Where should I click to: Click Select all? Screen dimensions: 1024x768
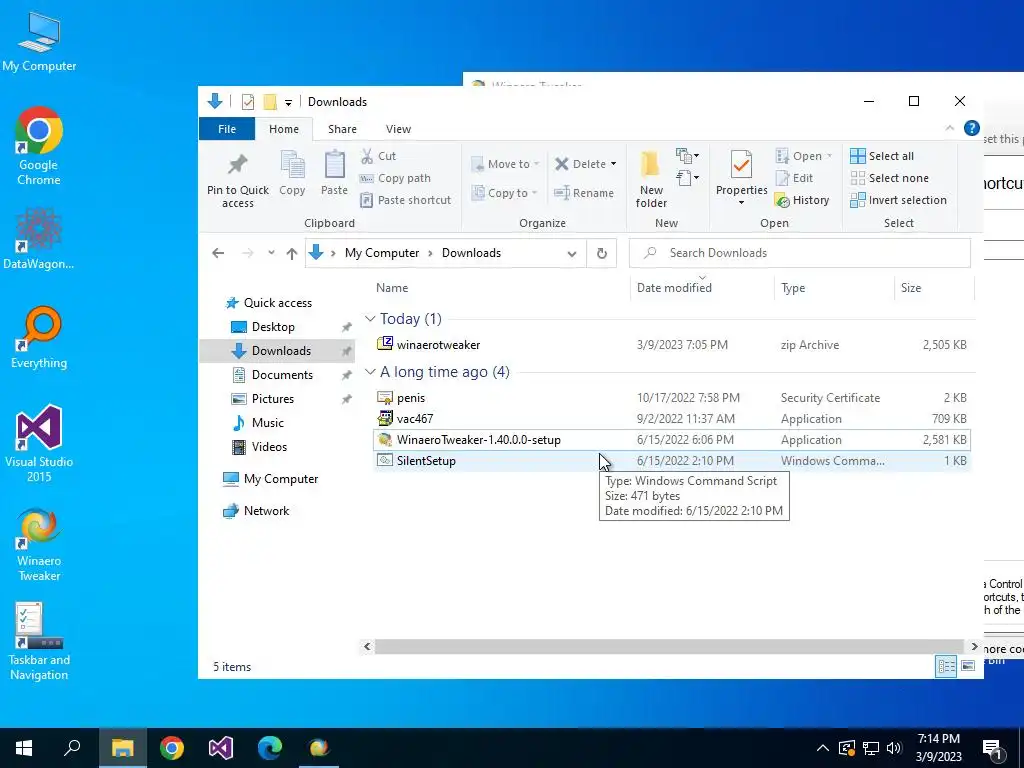coord(882,156)
